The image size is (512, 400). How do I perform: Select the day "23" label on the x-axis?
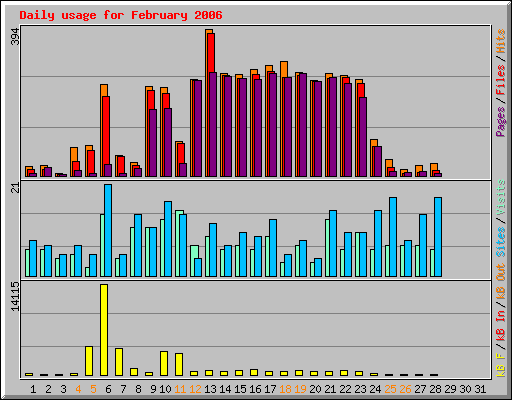[360, 389]
